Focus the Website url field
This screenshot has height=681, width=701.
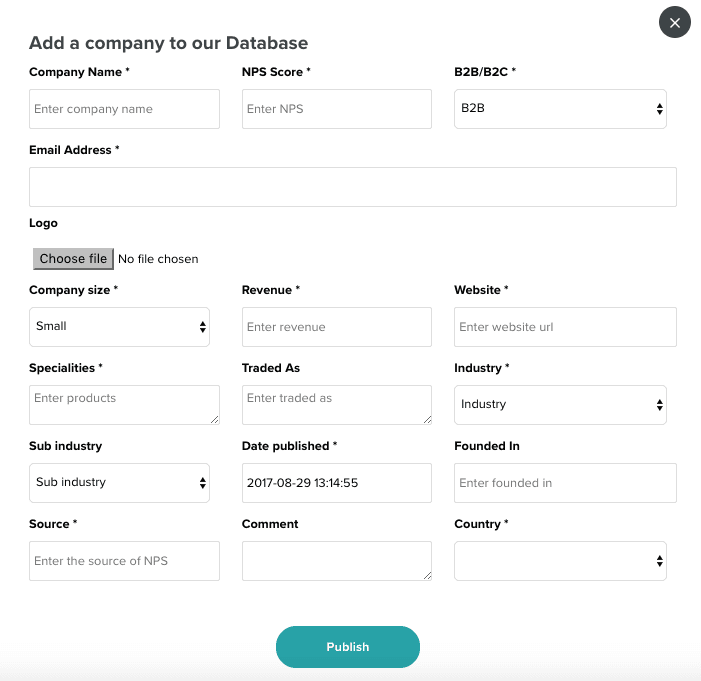[565, 327]
